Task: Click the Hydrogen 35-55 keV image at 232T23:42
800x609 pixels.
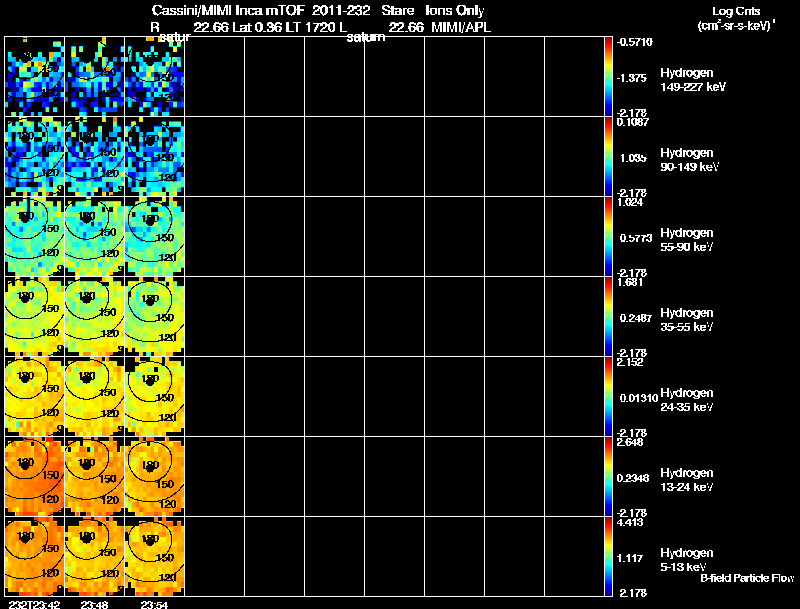Action: pyautogui.click(x=35, y=317)
